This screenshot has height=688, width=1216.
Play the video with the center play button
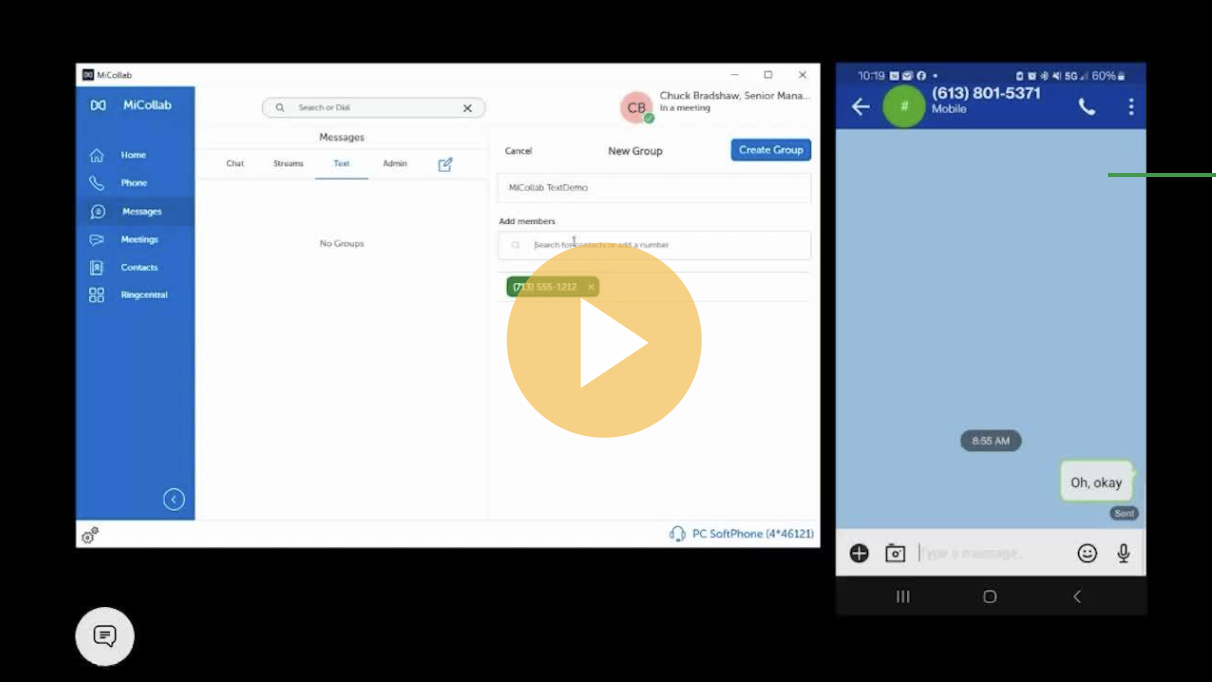[x=604, y=341]
